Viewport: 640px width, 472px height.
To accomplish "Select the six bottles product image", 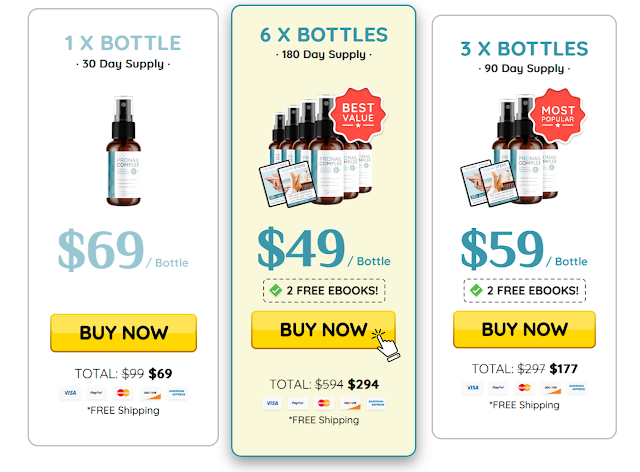I will point(322,149).
